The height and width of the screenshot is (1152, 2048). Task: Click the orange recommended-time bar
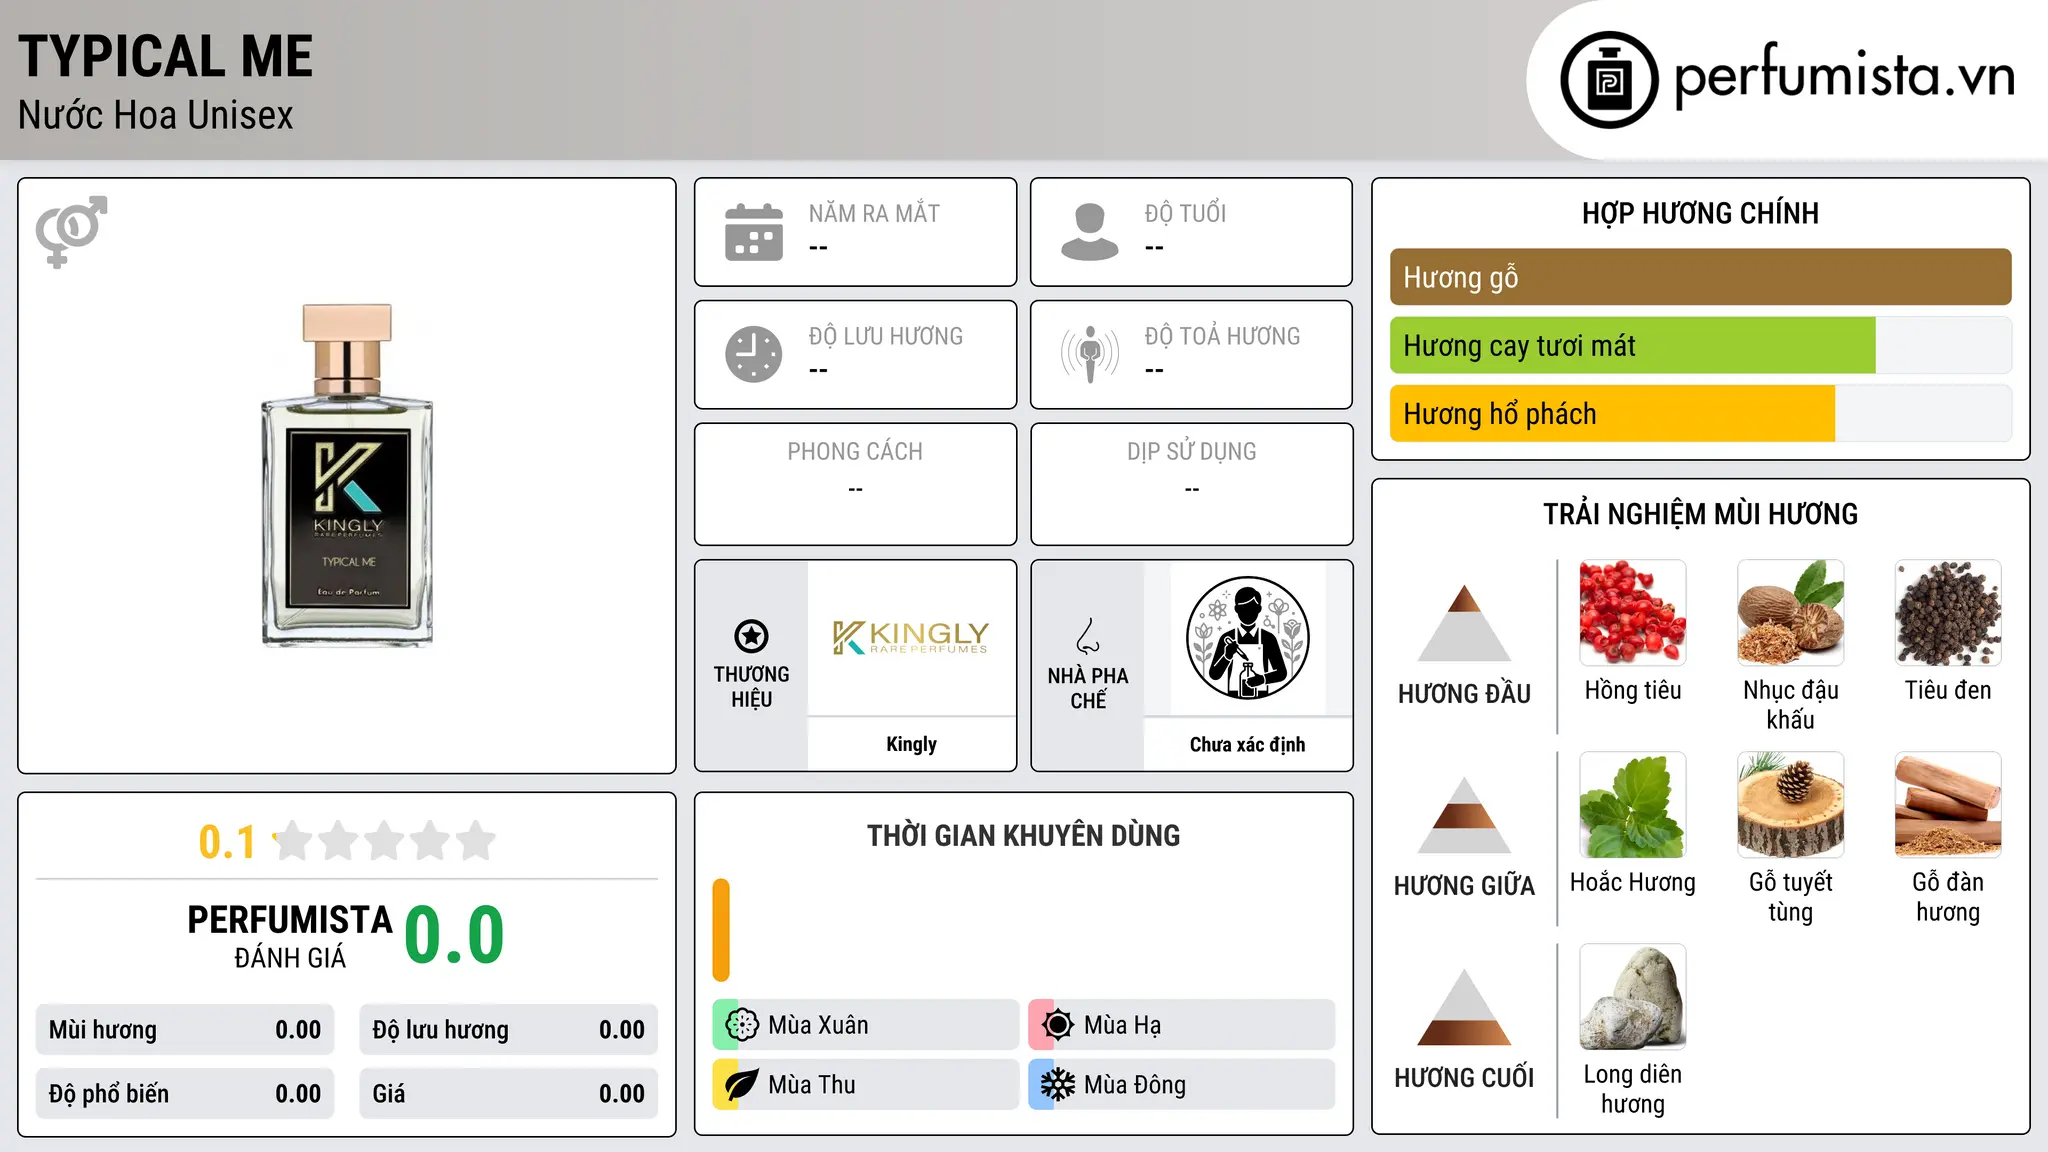click(721, 930)
